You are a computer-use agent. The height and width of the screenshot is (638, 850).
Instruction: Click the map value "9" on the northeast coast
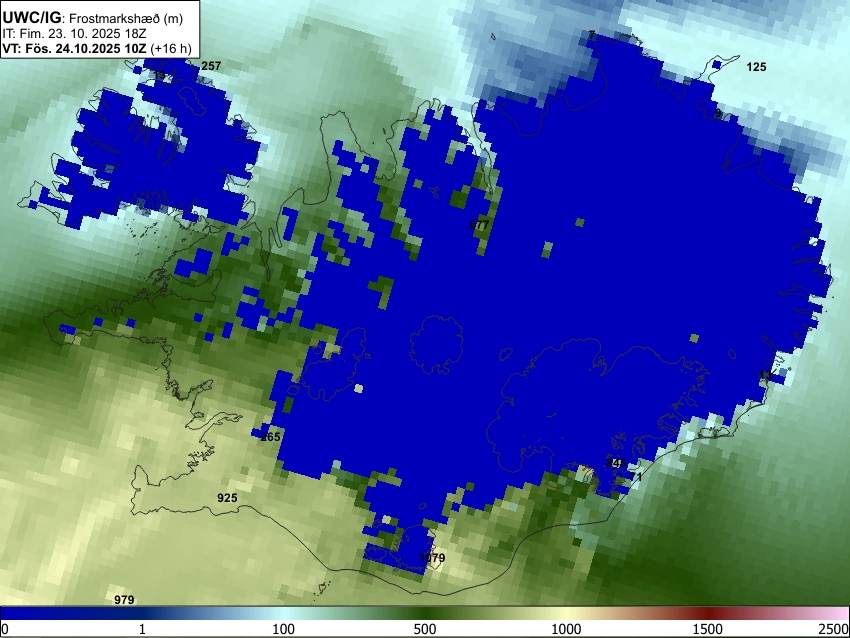point(718,113)
